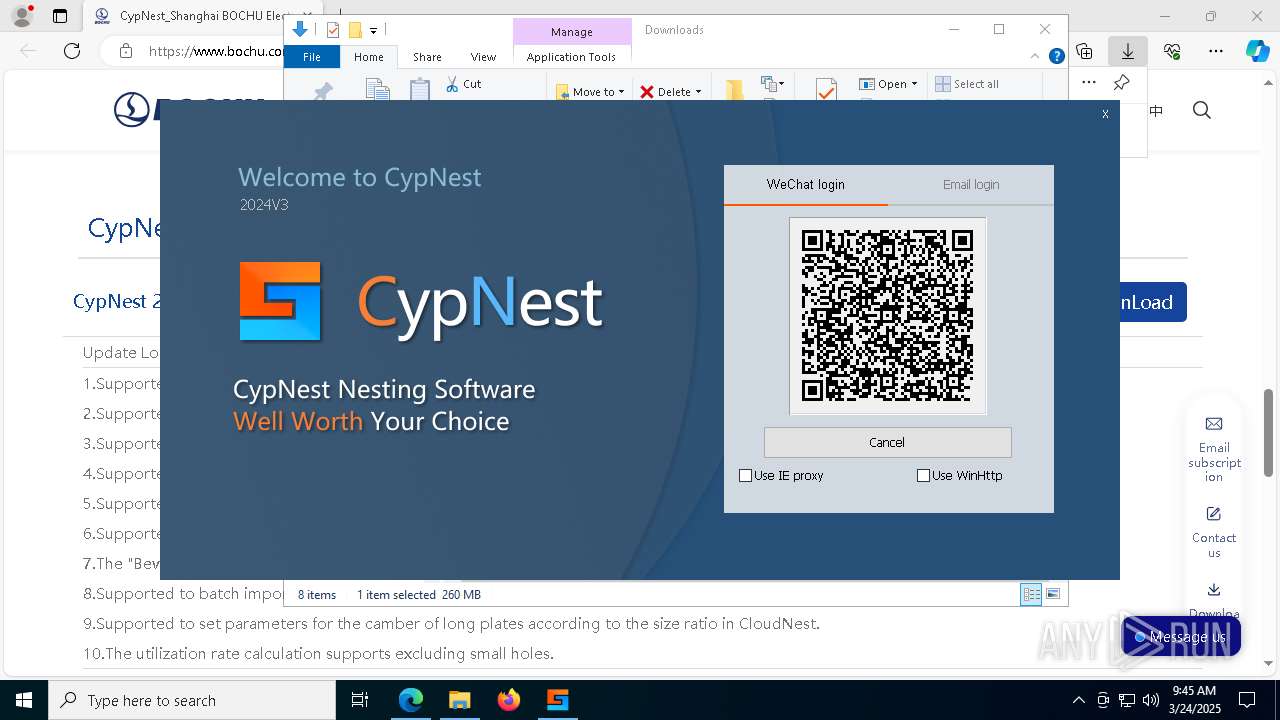Close the CypNest welcome splash with x
The image size is (1280, 720).
pyautogui.click(x=1105, y=114)
